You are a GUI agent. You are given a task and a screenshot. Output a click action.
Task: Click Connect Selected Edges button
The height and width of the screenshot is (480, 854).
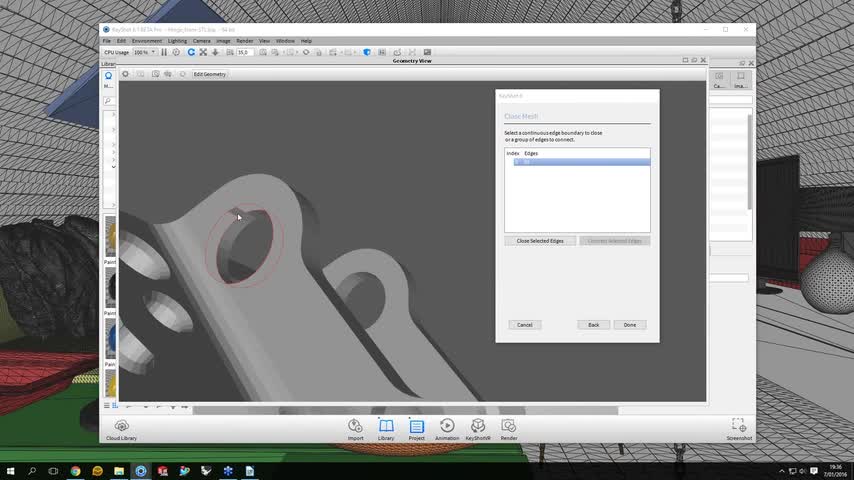pos(614,241)
